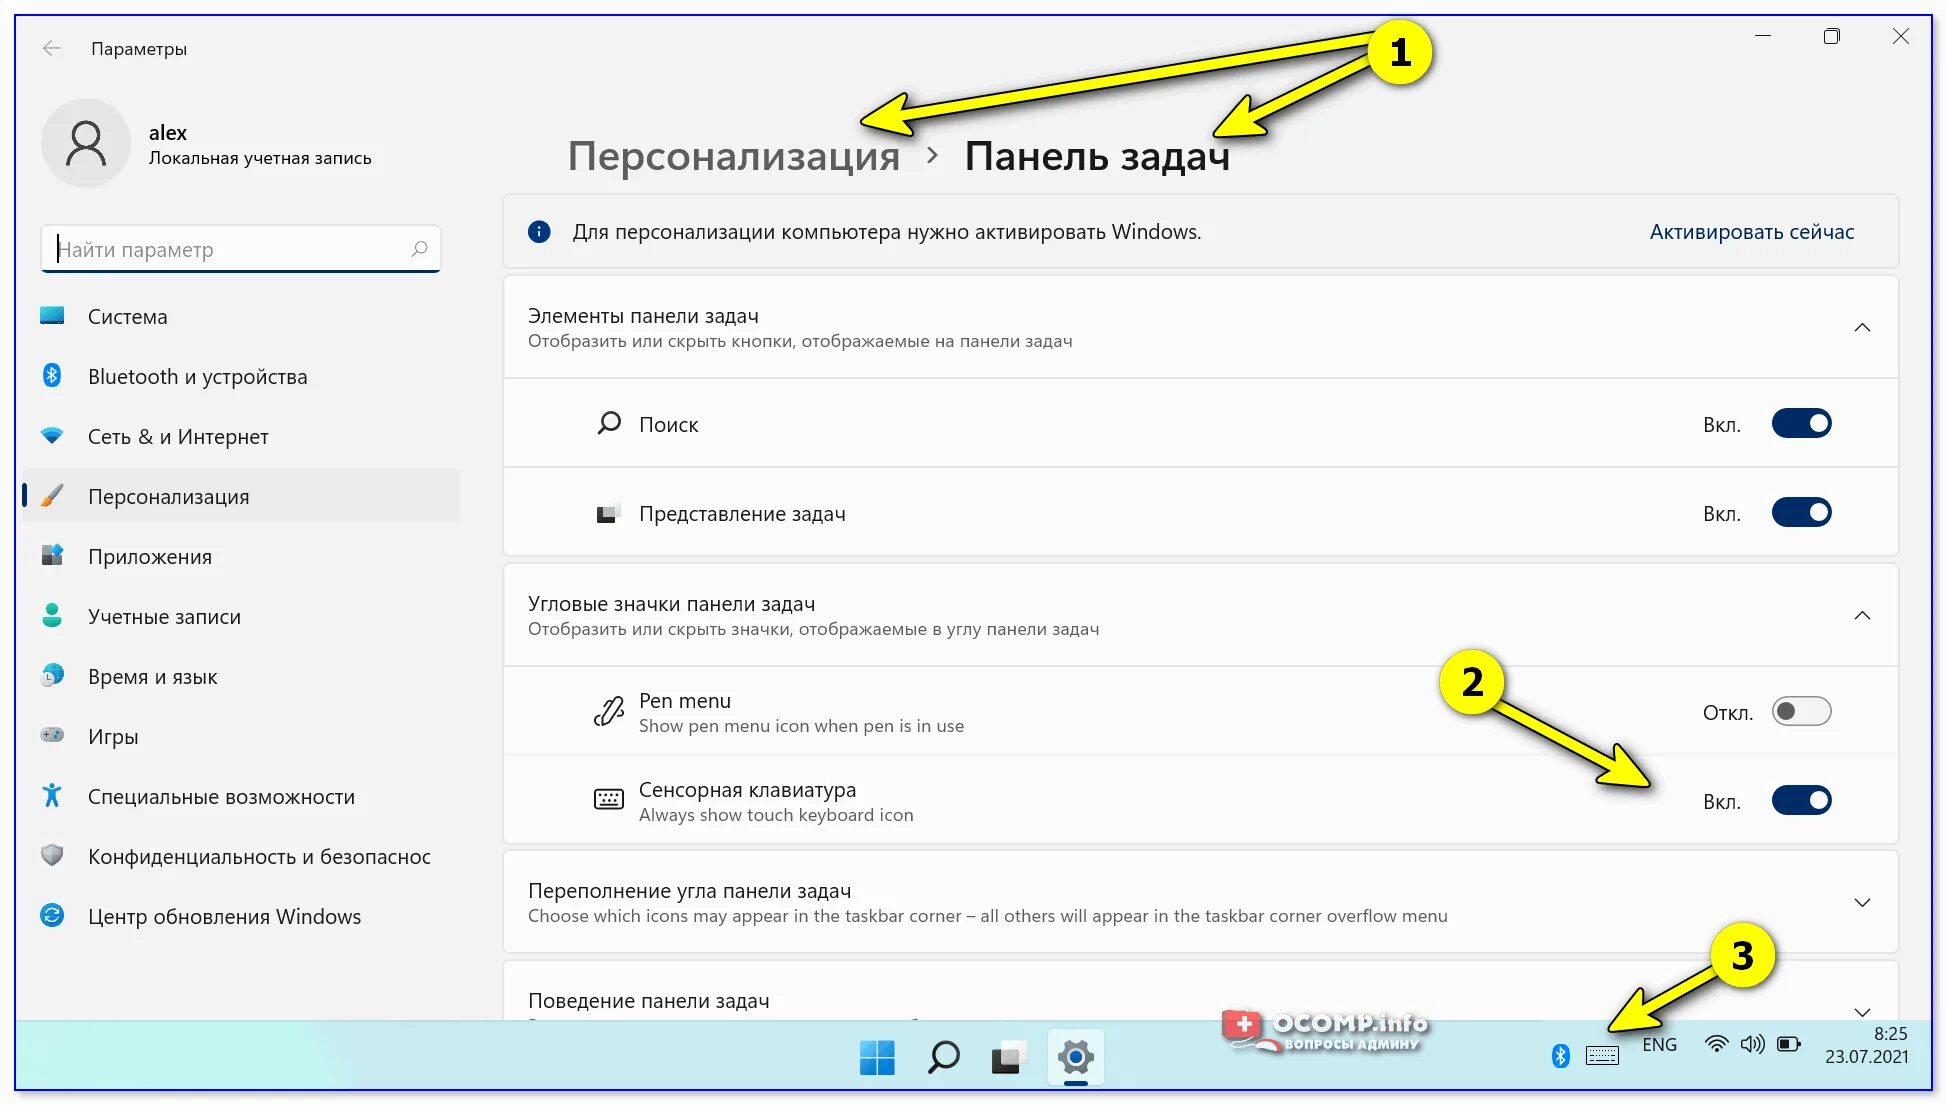Screen dimensions: 1947x1105
Task: Collapse Угловые значки панели задач section
Action: (1861, 616)
